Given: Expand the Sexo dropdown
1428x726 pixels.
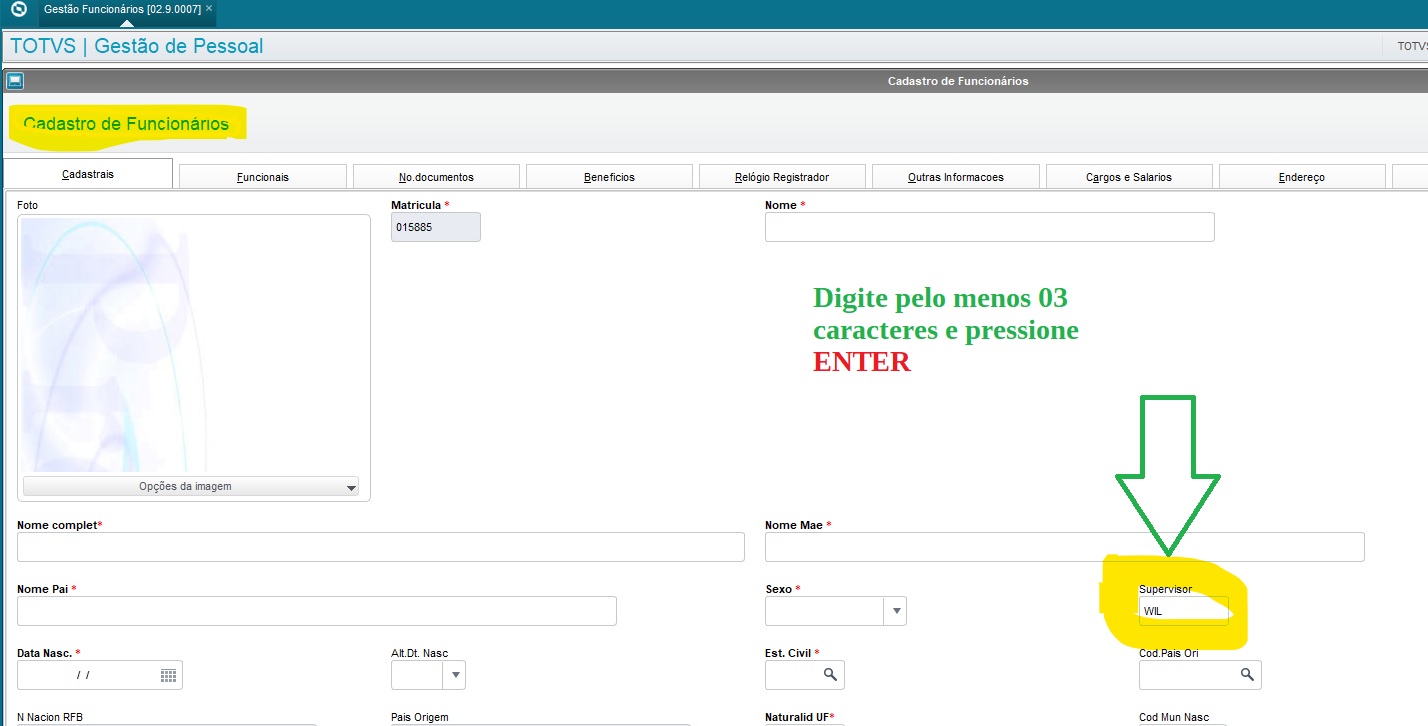Looking at the screenshot, I should pyautogui.click(x=895, y=611).
